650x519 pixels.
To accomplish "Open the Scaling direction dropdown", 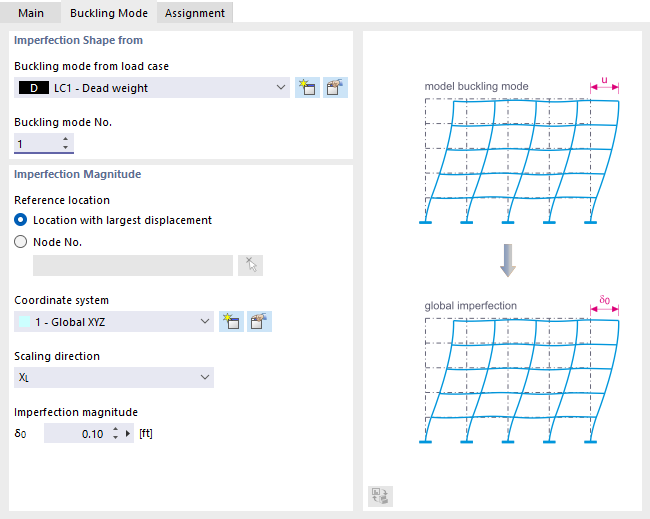I will click(x=205, y=377).
